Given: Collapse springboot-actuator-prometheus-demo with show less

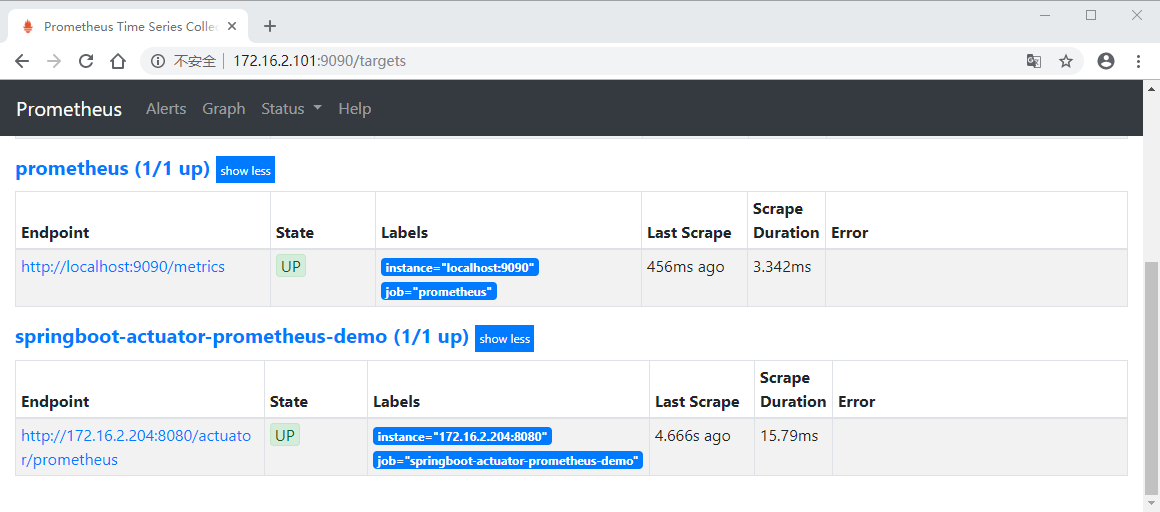Looking at the screenshot, I should (x=504, y=339).
